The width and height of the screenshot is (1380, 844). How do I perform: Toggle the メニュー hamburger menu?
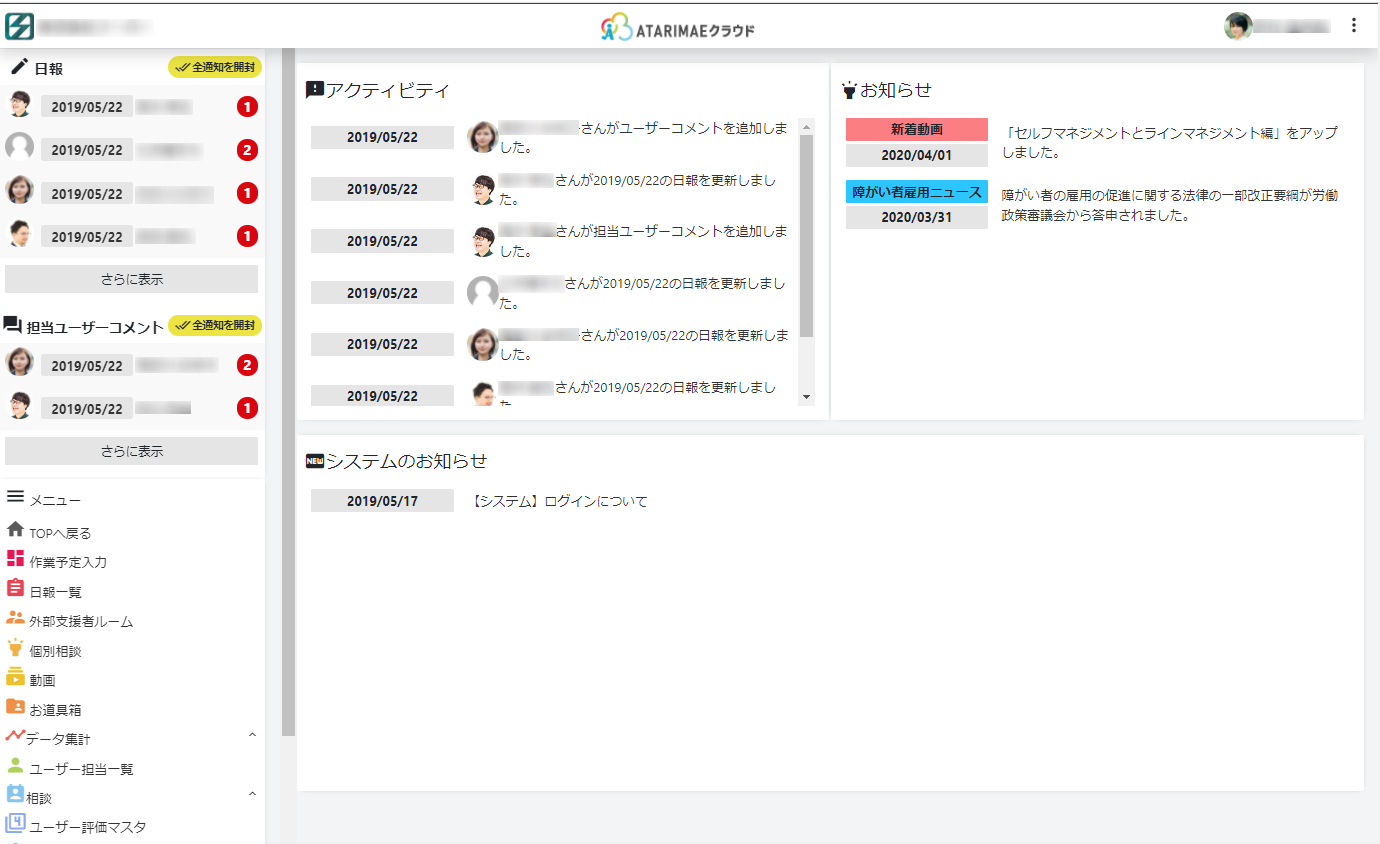tap(15, 497)
